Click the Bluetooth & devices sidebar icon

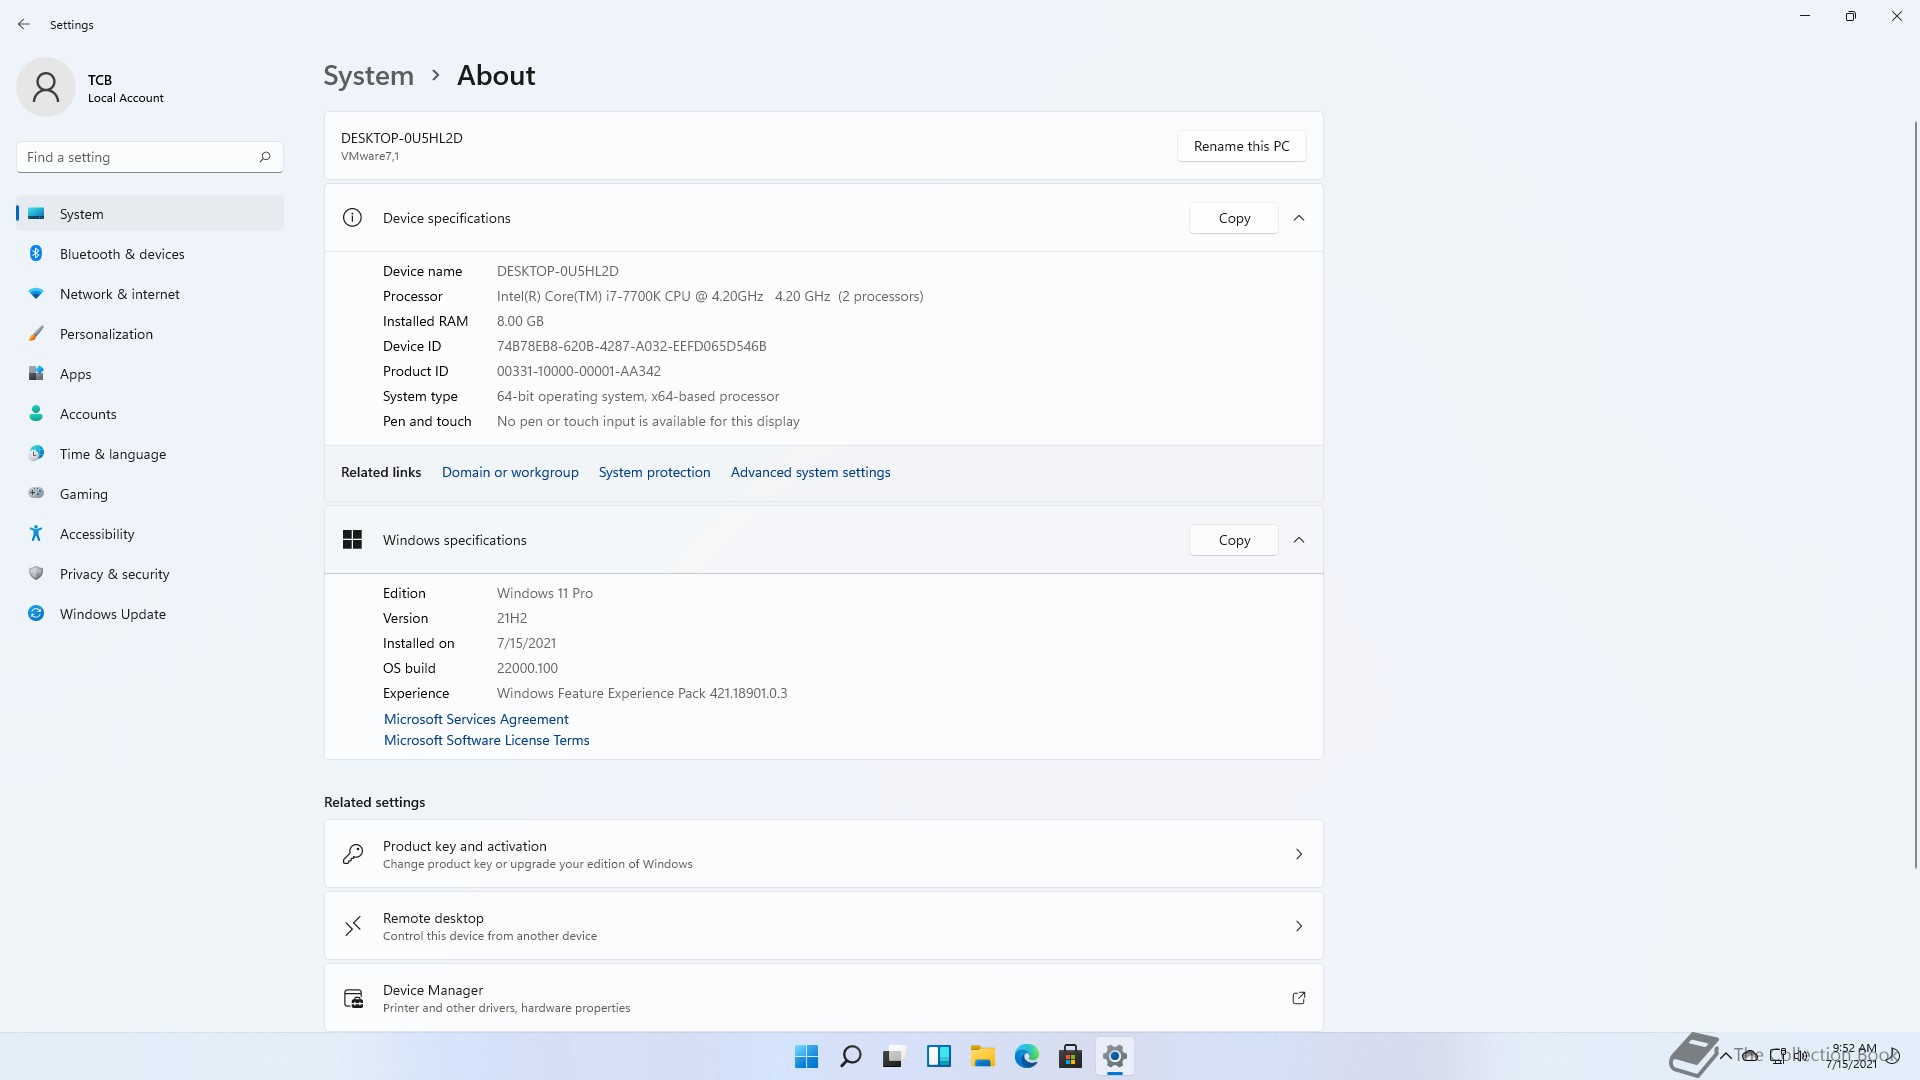(36, 254)
